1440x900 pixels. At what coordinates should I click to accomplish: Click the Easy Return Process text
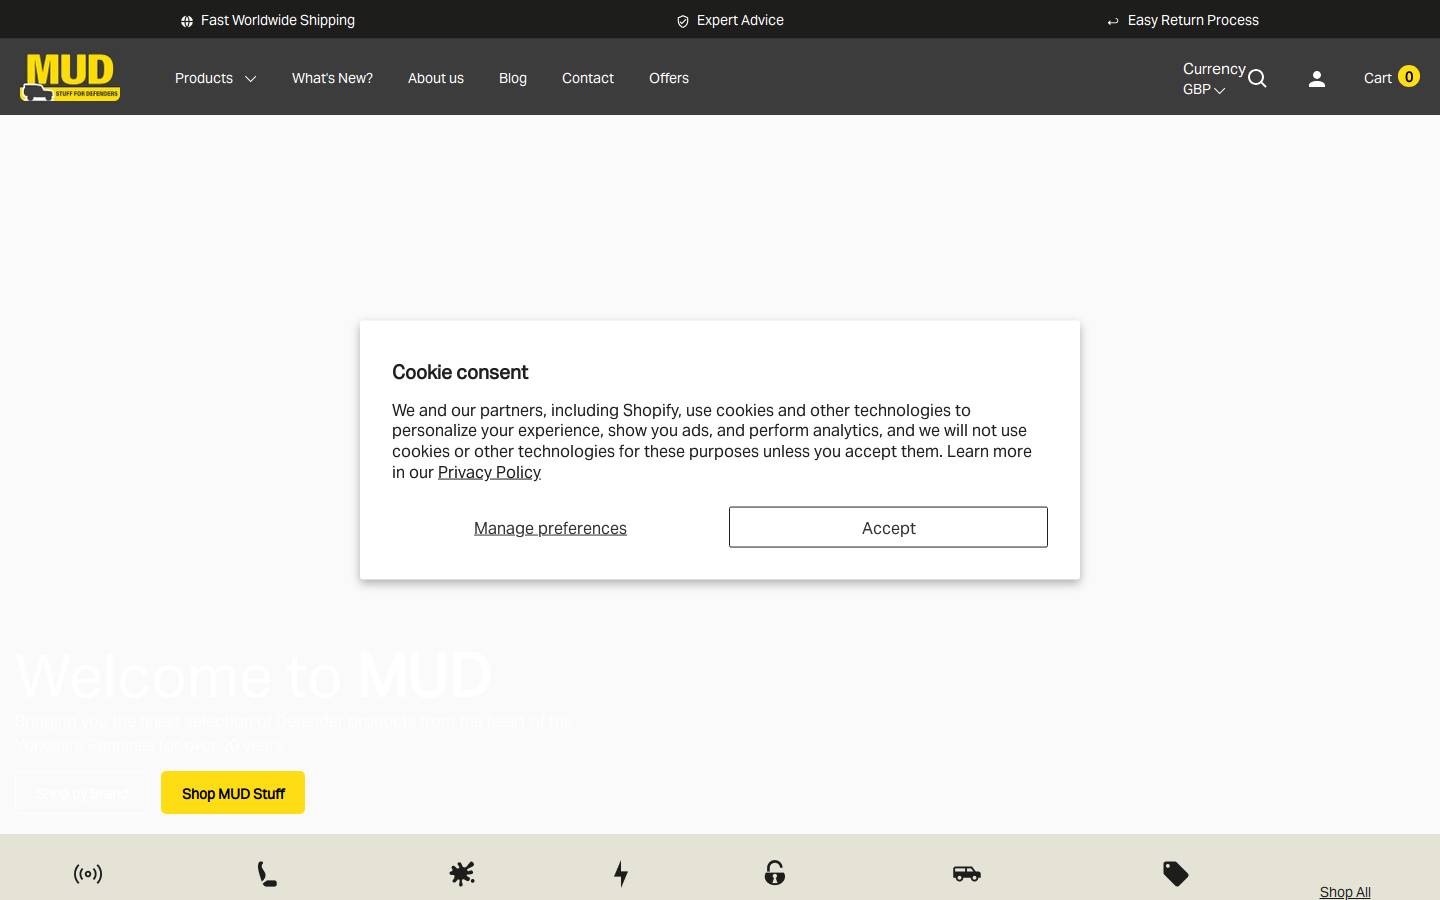pyautogui.click(x=1193, y=20)
